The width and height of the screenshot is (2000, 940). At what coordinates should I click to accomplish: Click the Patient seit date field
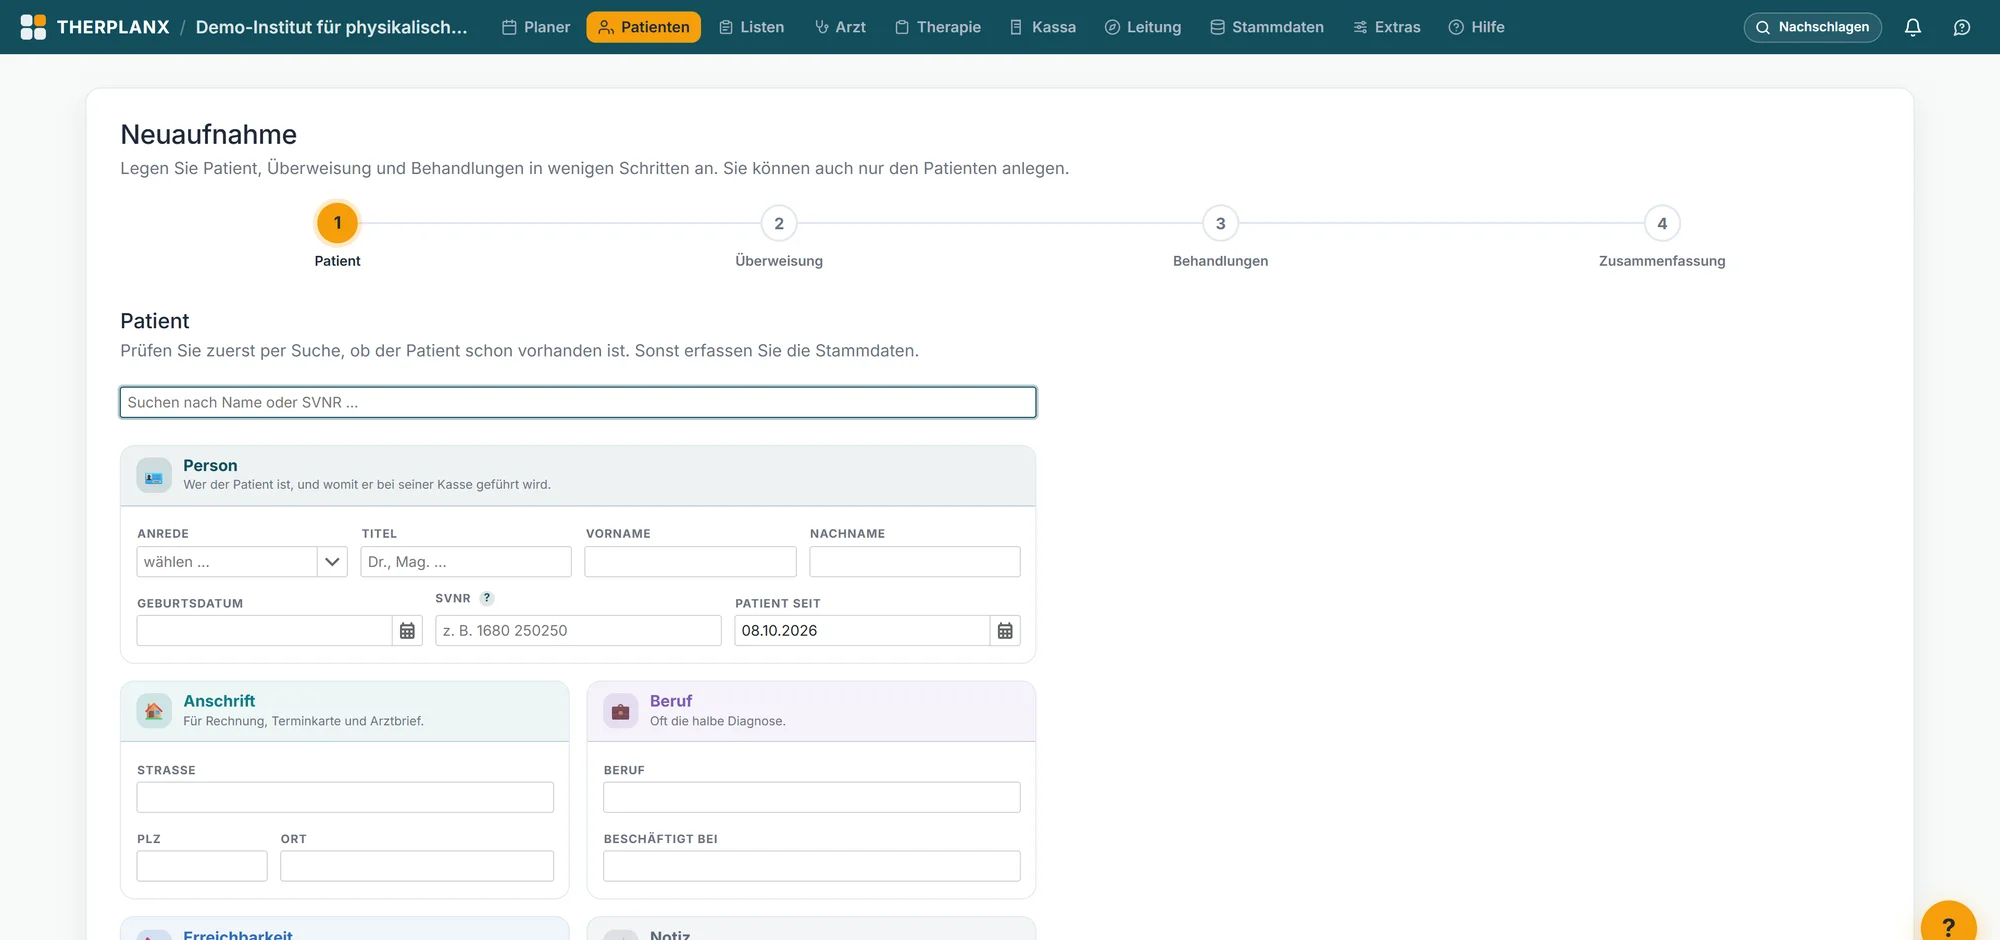(863, 631)
